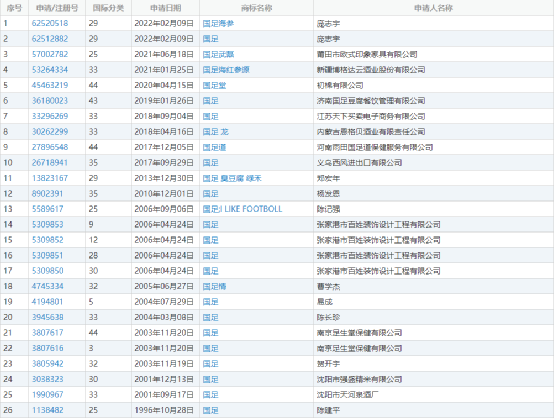This screenshot has height=418, width=554.
Task: Open application number 1990967
Action: 47,395
